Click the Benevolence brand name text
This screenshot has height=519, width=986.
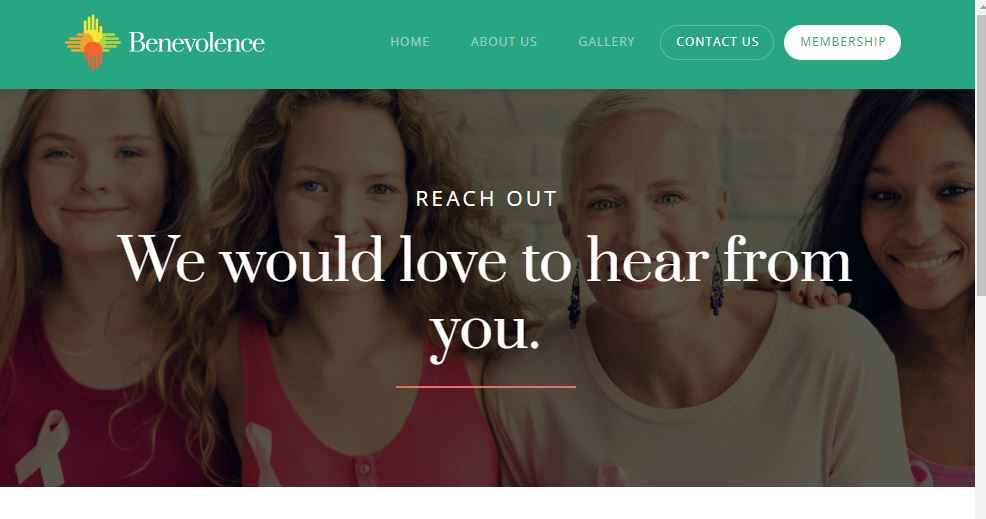(196, 43)
